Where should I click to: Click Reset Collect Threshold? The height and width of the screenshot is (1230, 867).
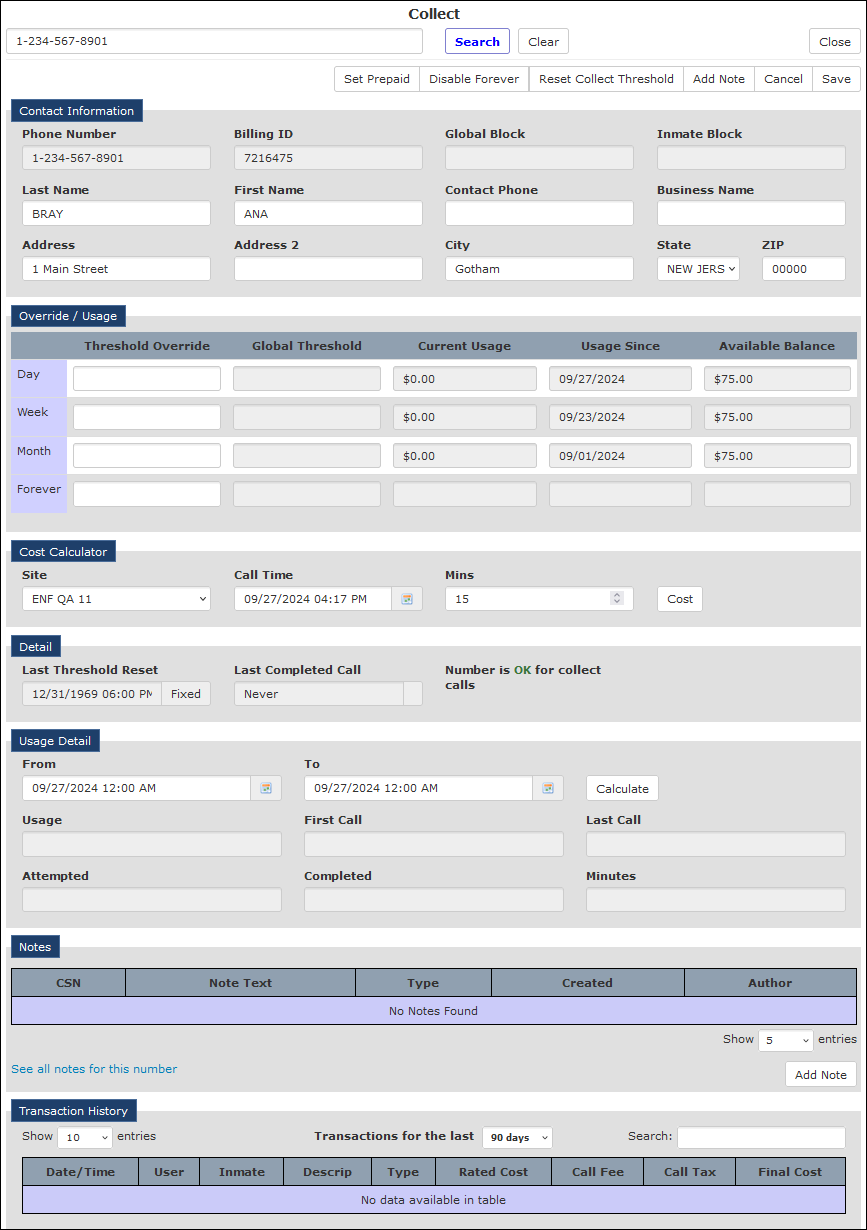[606, 79]
